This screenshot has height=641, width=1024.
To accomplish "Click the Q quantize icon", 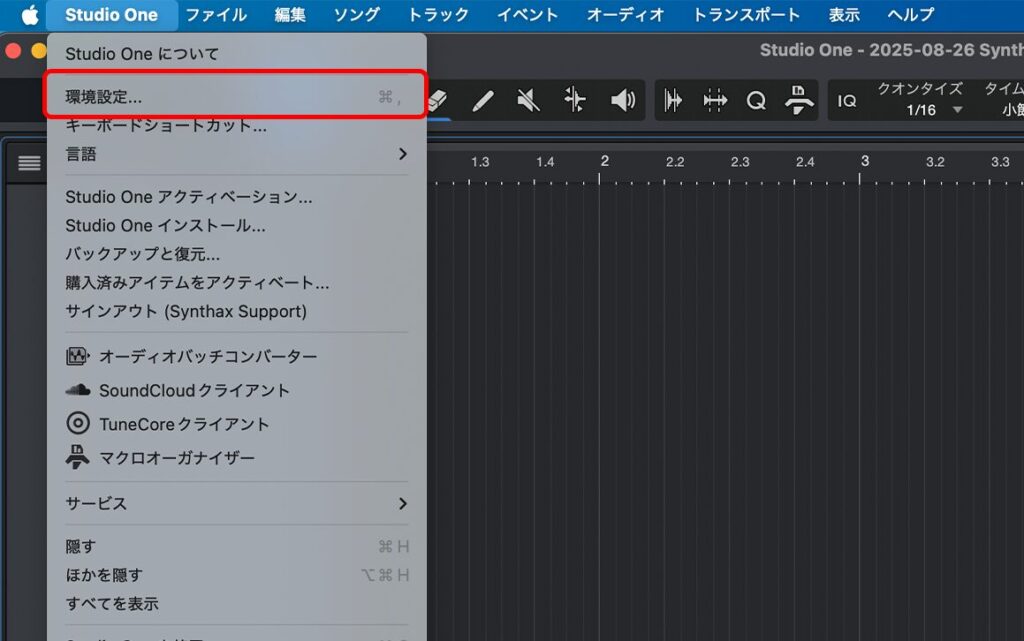I will tap(756, 100).
